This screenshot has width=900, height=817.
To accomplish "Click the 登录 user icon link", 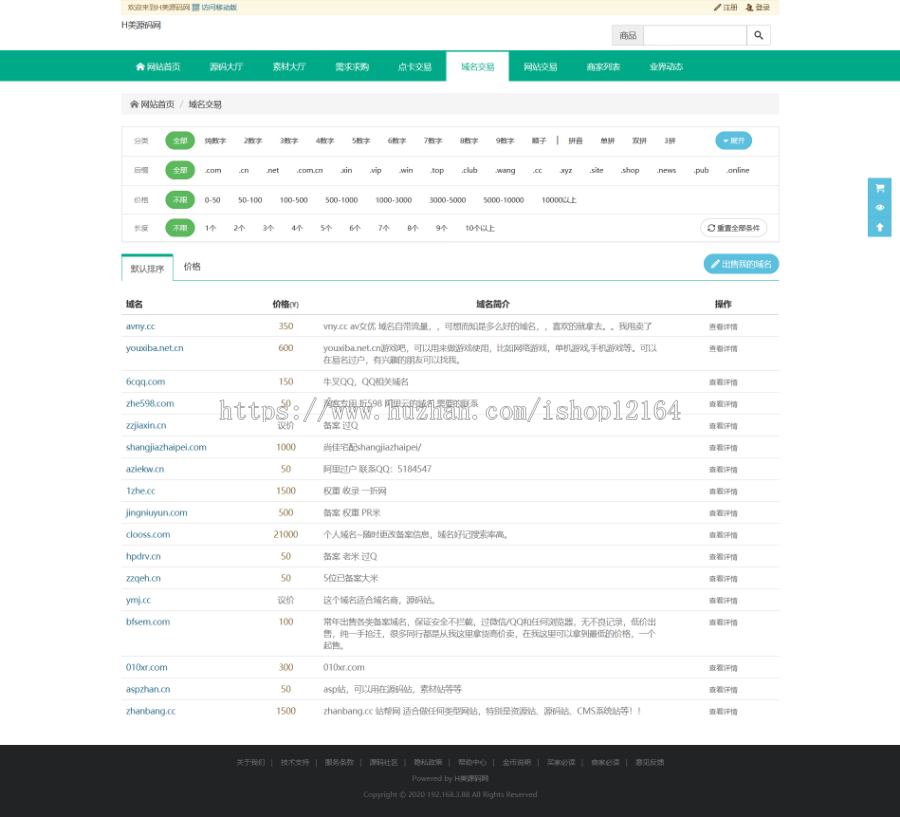I will click(x=758, y=7).
